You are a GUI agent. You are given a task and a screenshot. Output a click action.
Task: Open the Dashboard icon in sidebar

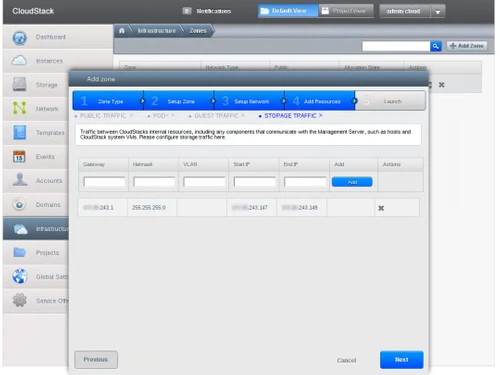[19, 37]
